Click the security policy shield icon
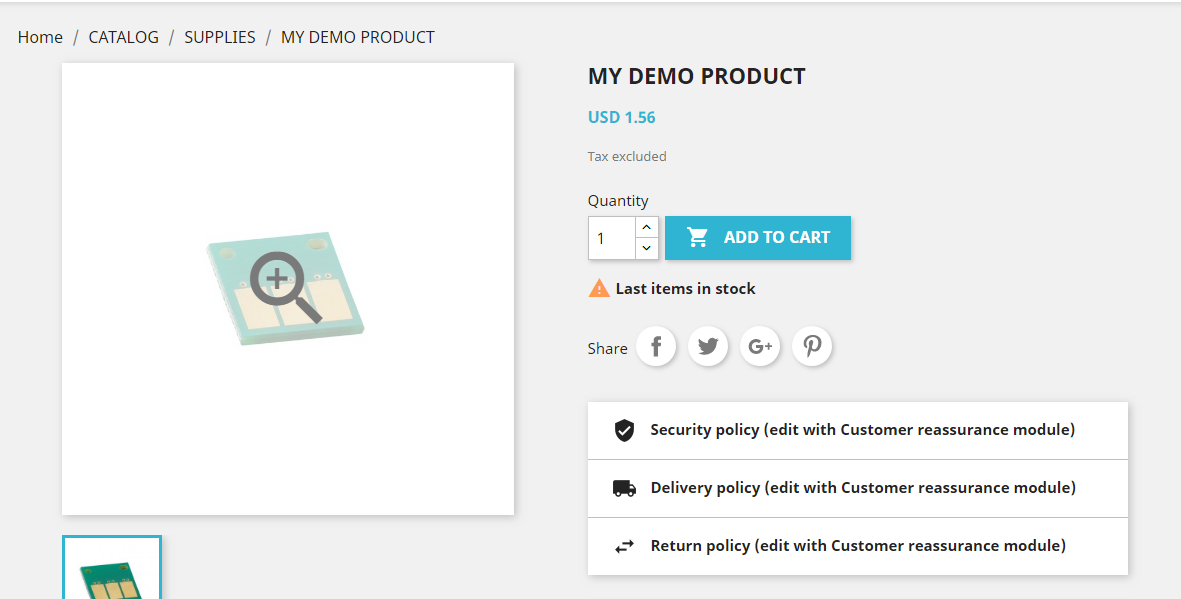This screenshot has width=1181, height=599. coord(624,431)
